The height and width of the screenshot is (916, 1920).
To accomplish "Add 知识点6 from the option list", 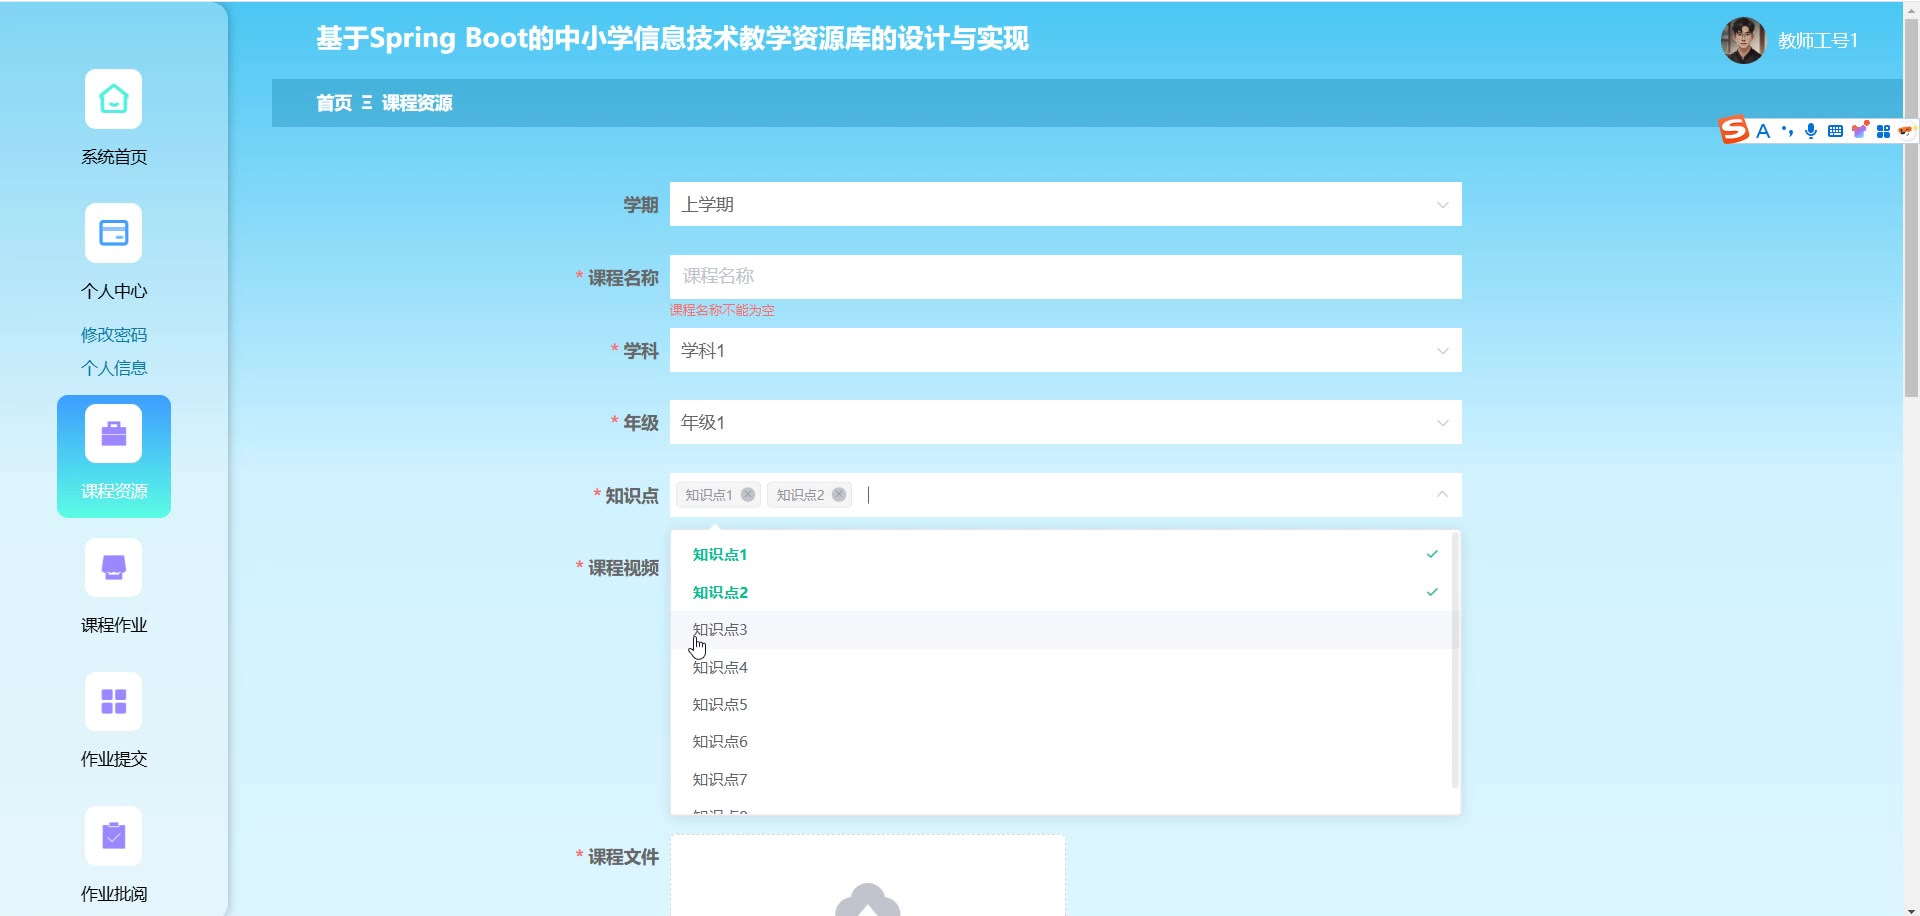I will click(1065, 741).
